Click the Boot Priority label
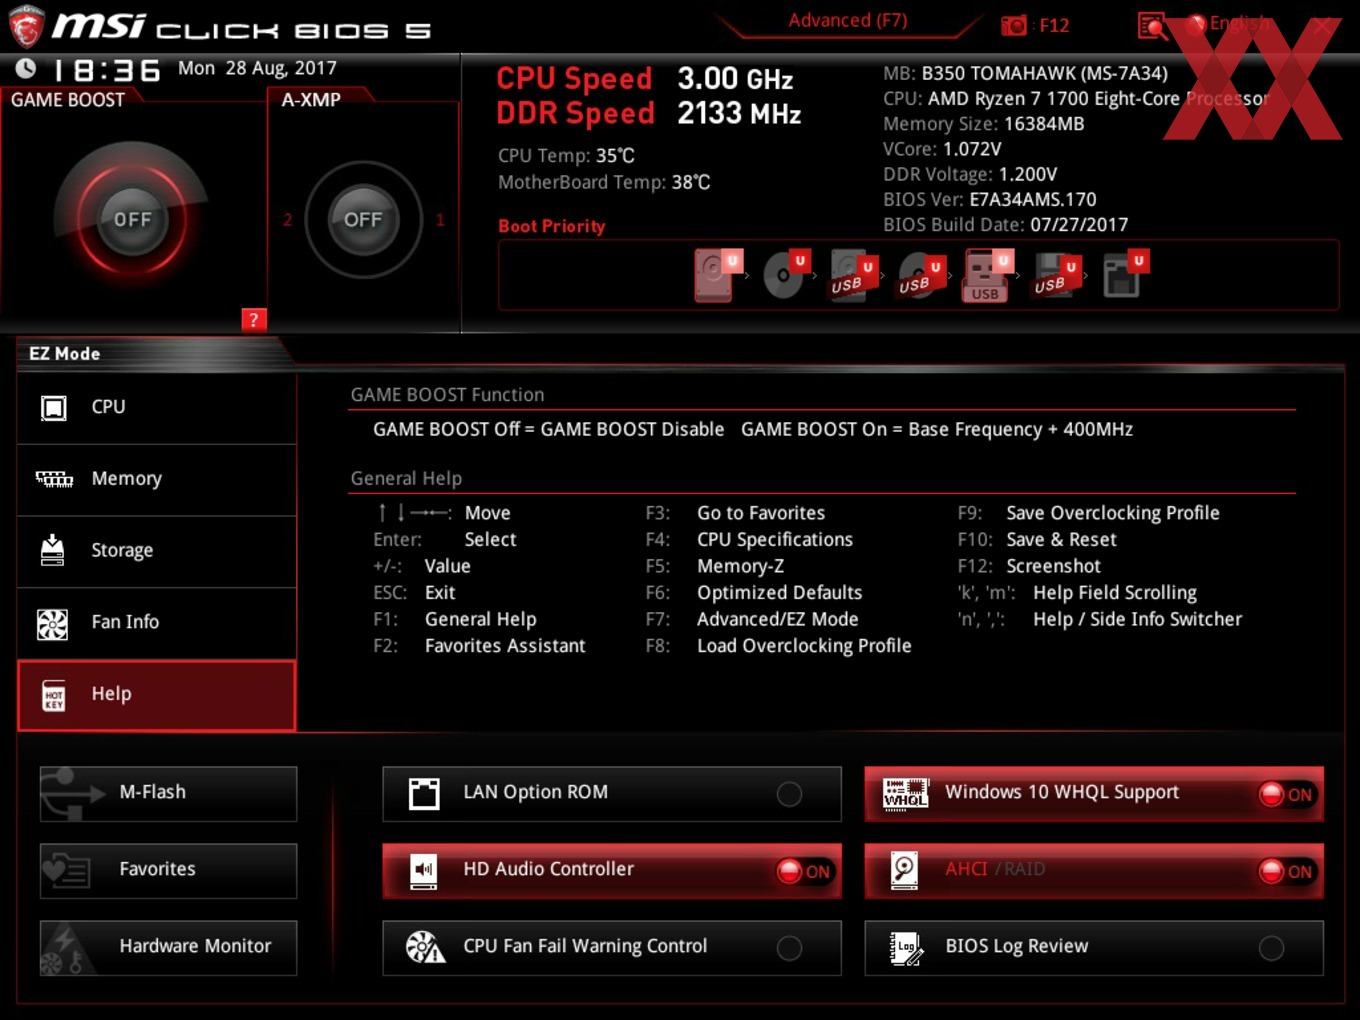Screen dimensions: 1360x1020 552,226
